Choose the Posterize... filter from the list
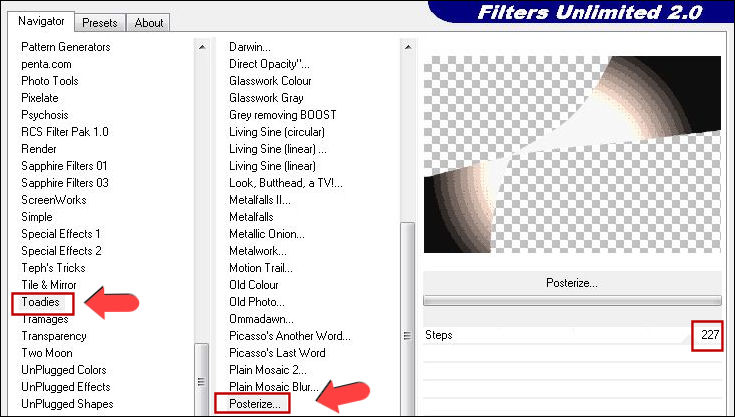The width and height of the screenshot is (735, 417). (254, 403)
